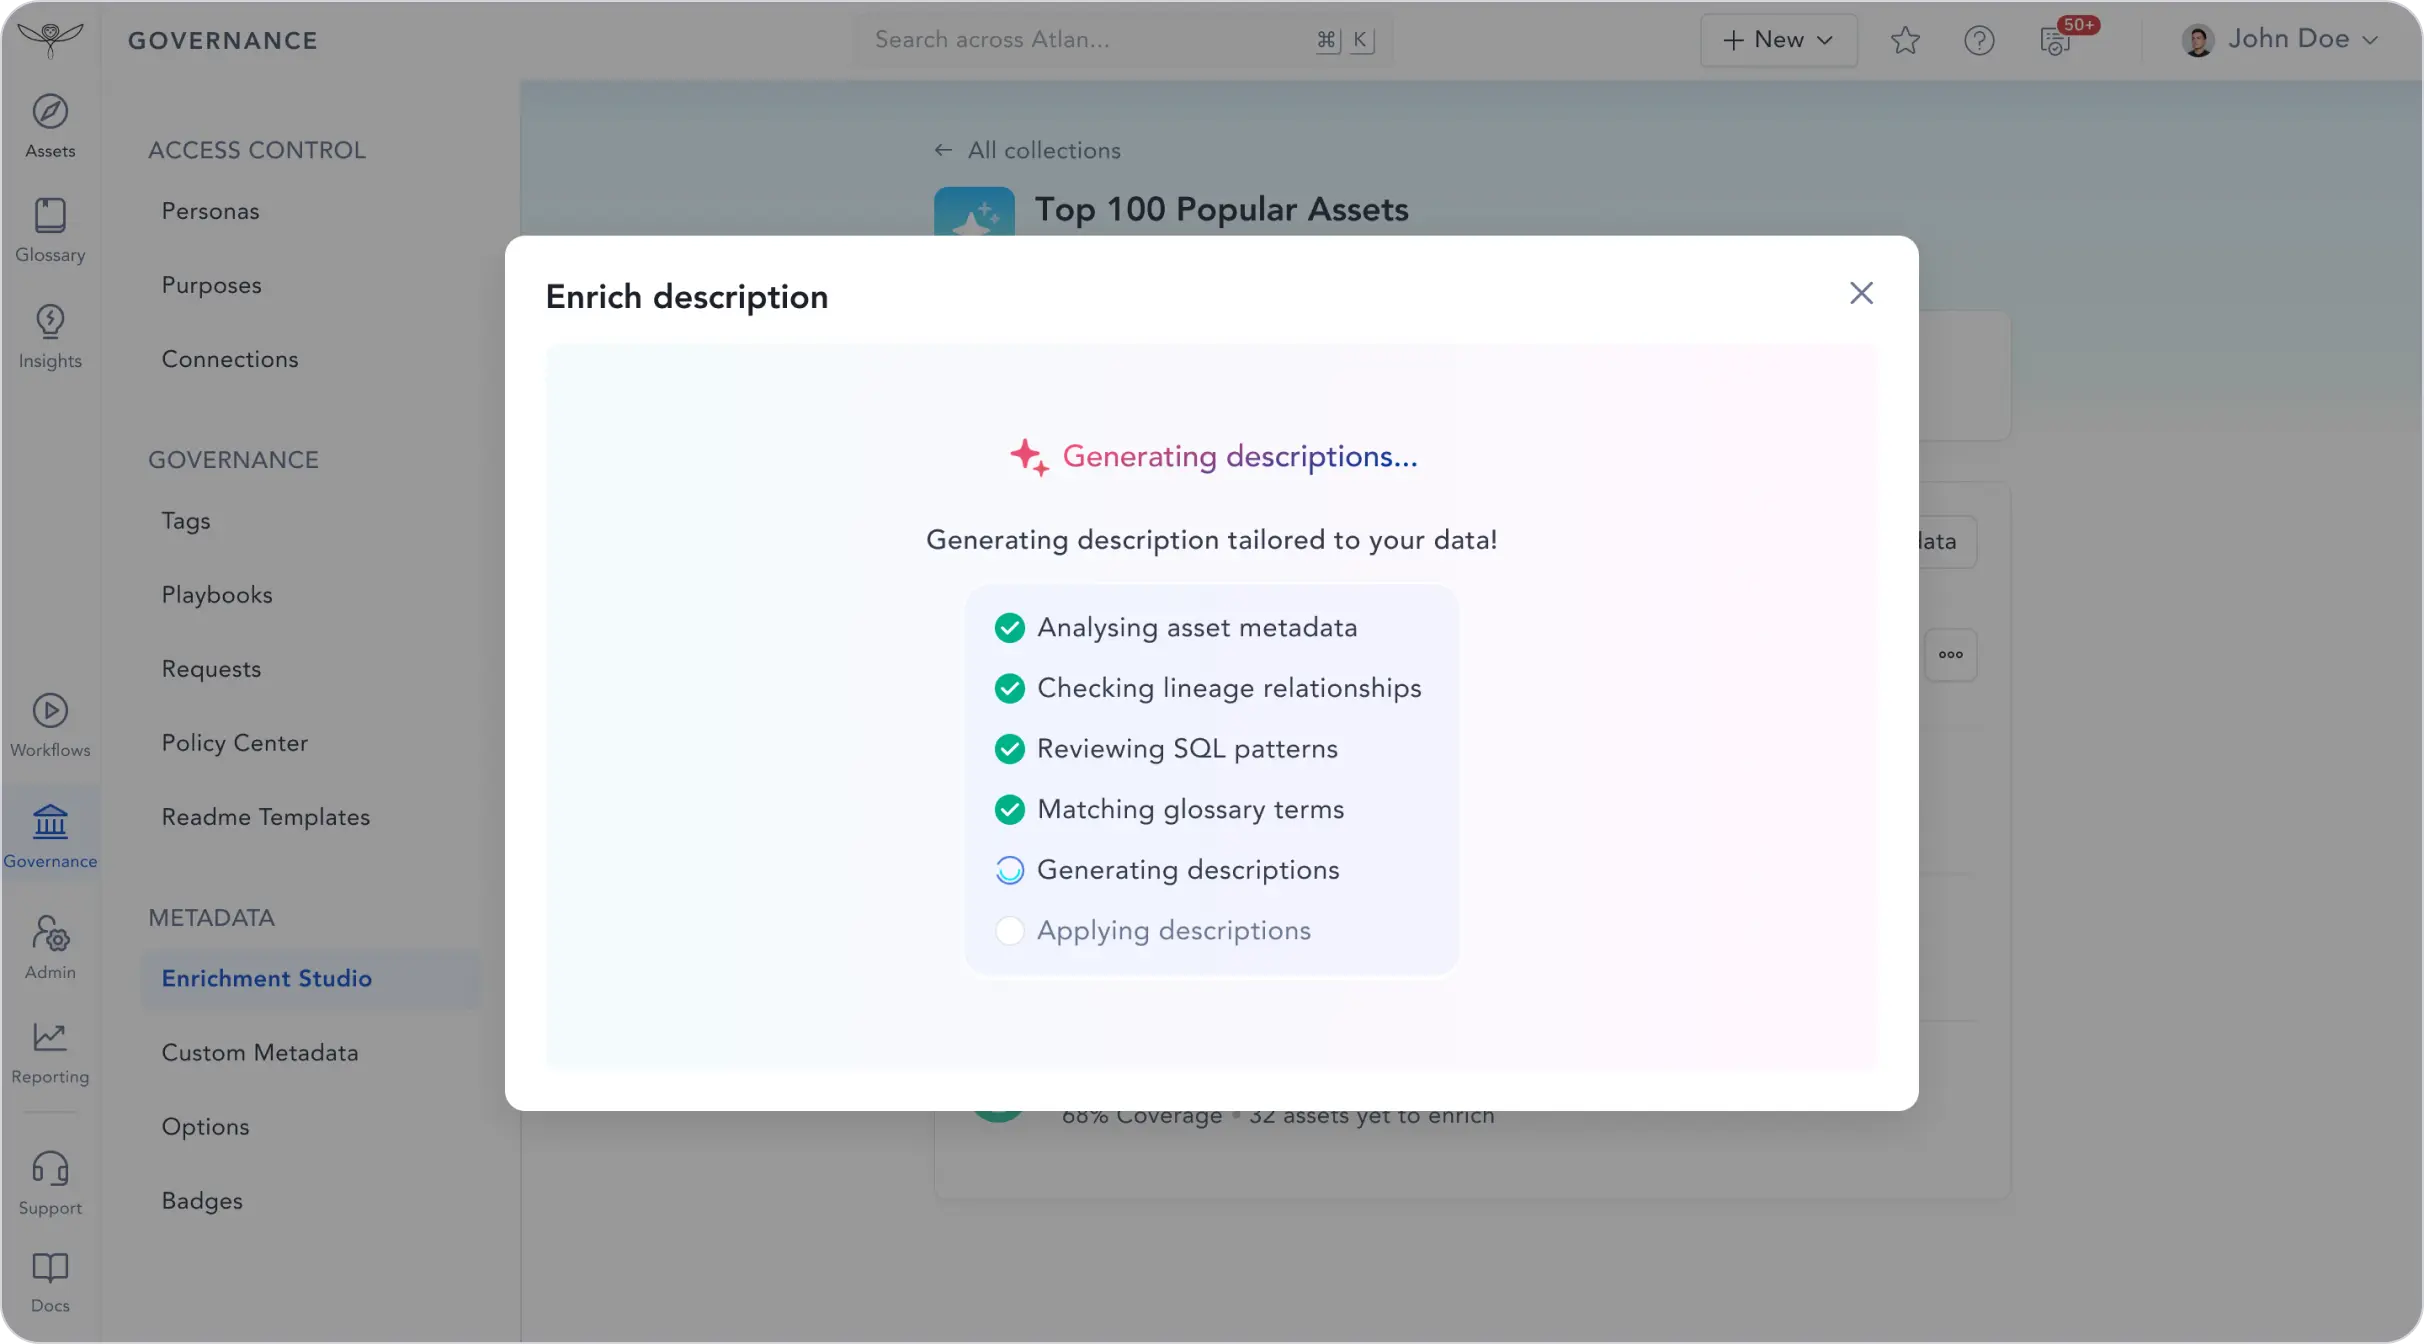The width and height of the screenshot is (2424, 1344).
Task: Open the Admin settings icon
Action: (50, 942)
